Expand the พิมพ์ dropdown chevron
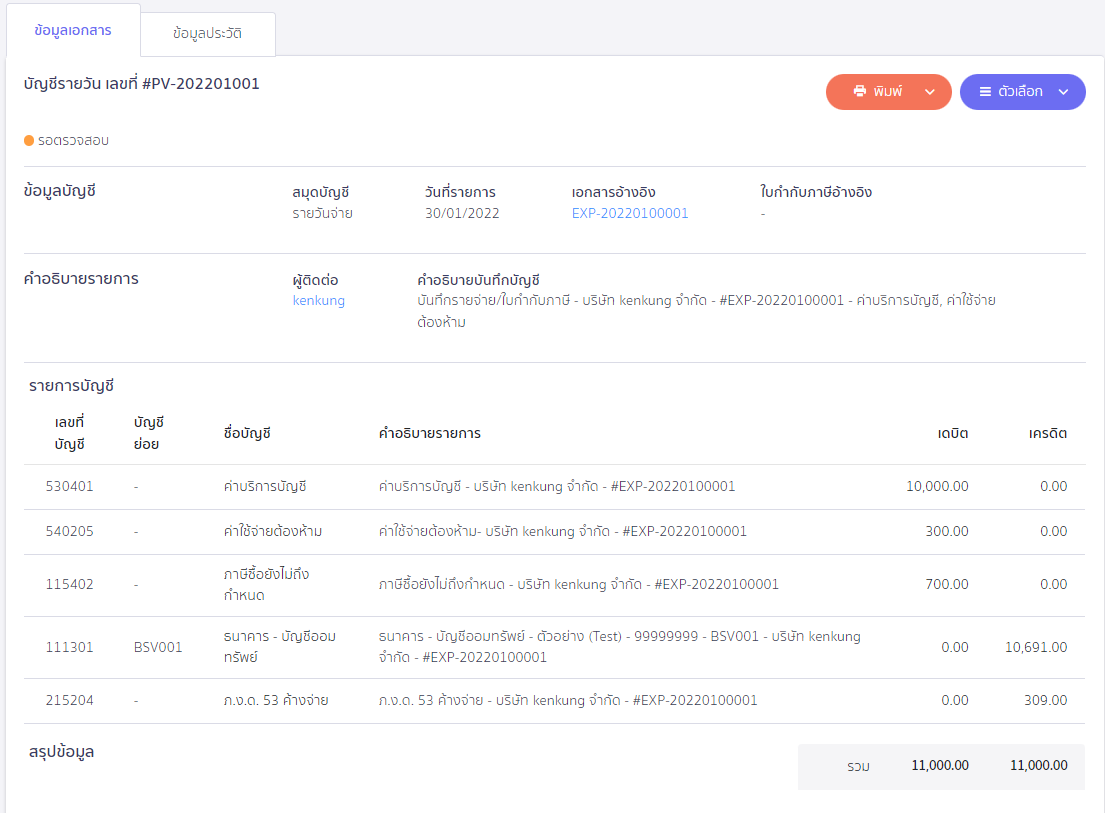 pos(930,92)
